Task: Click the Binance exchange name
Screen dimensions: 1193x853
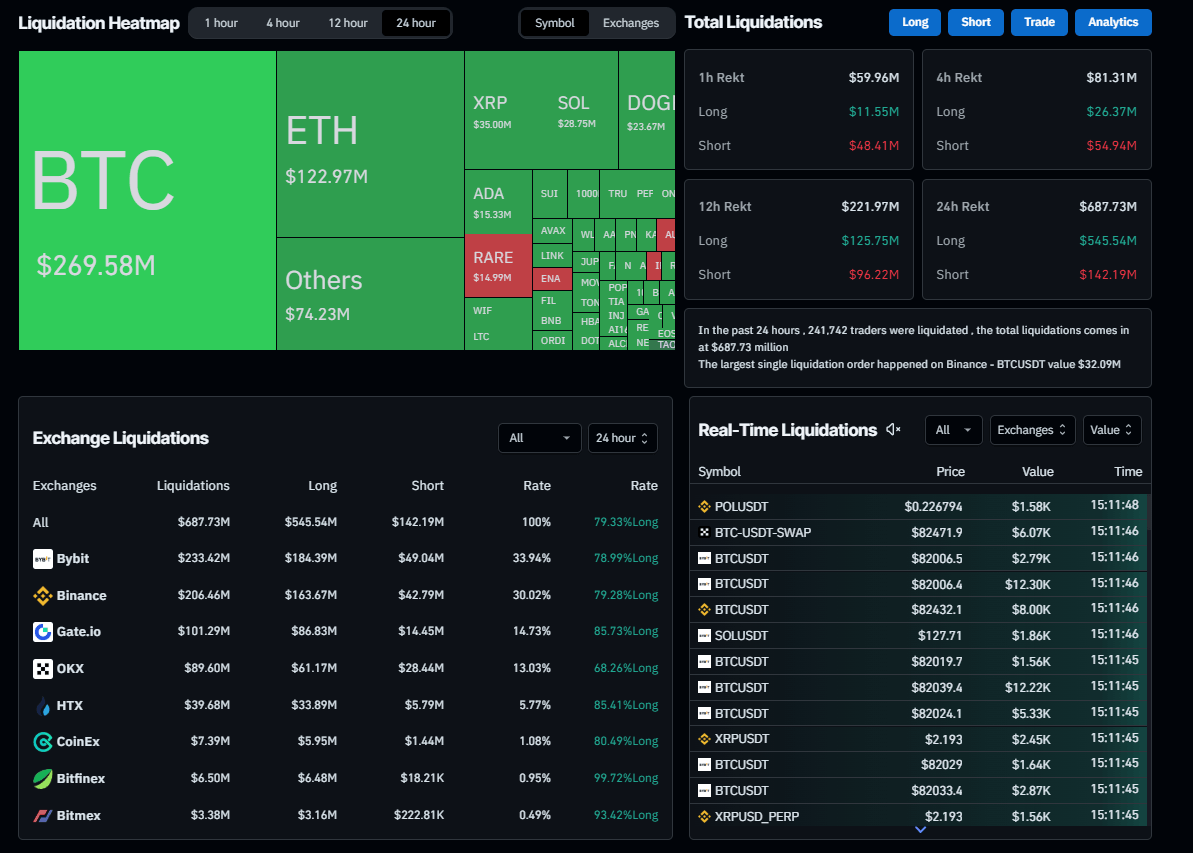Action: coord(81,596)
